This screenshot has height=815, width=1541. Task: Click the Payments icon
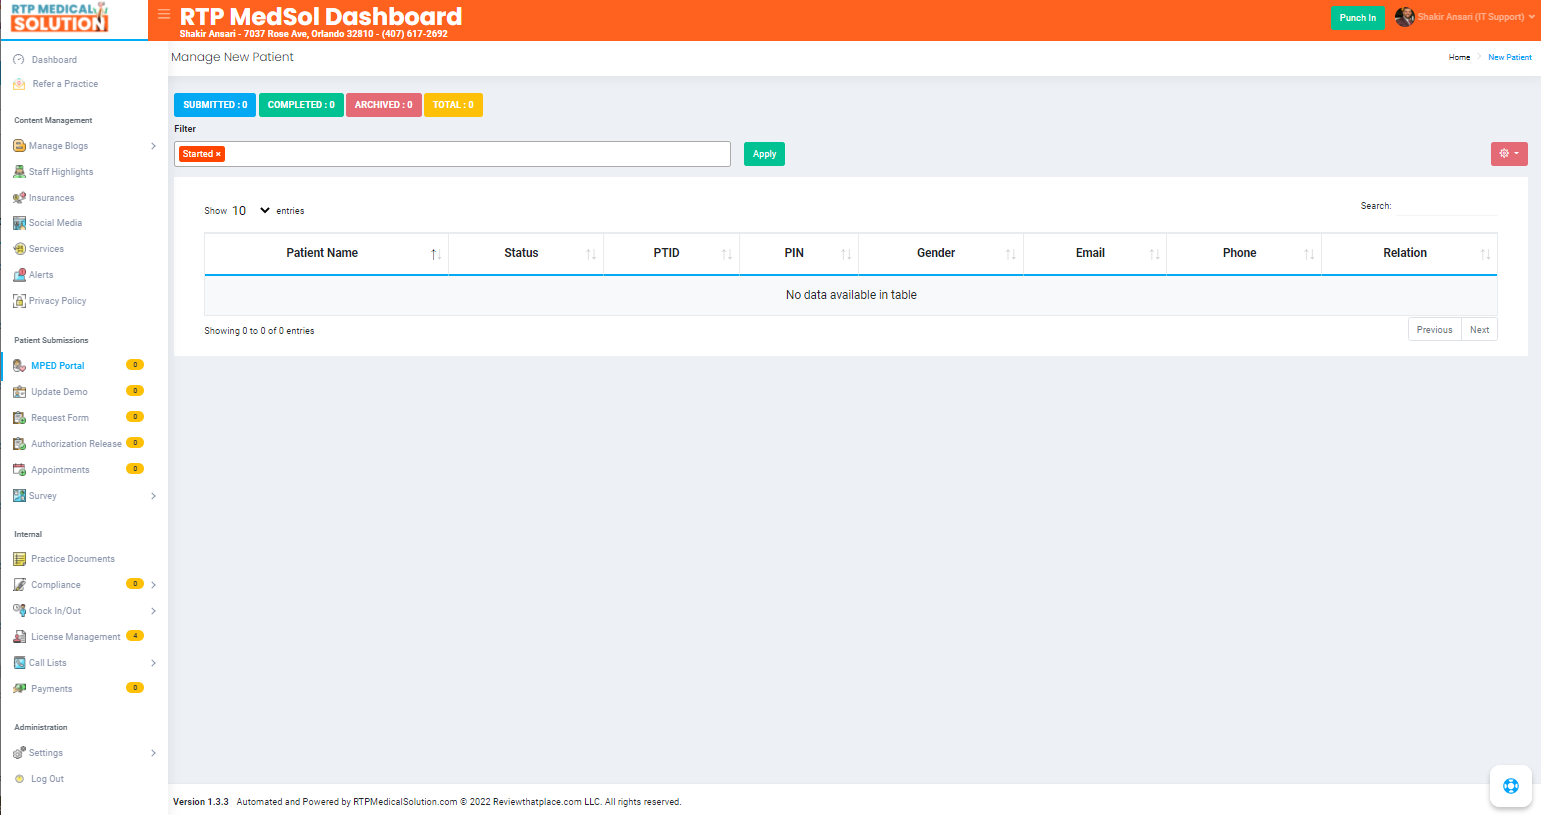pyautogui.click(x=19, y=689)
